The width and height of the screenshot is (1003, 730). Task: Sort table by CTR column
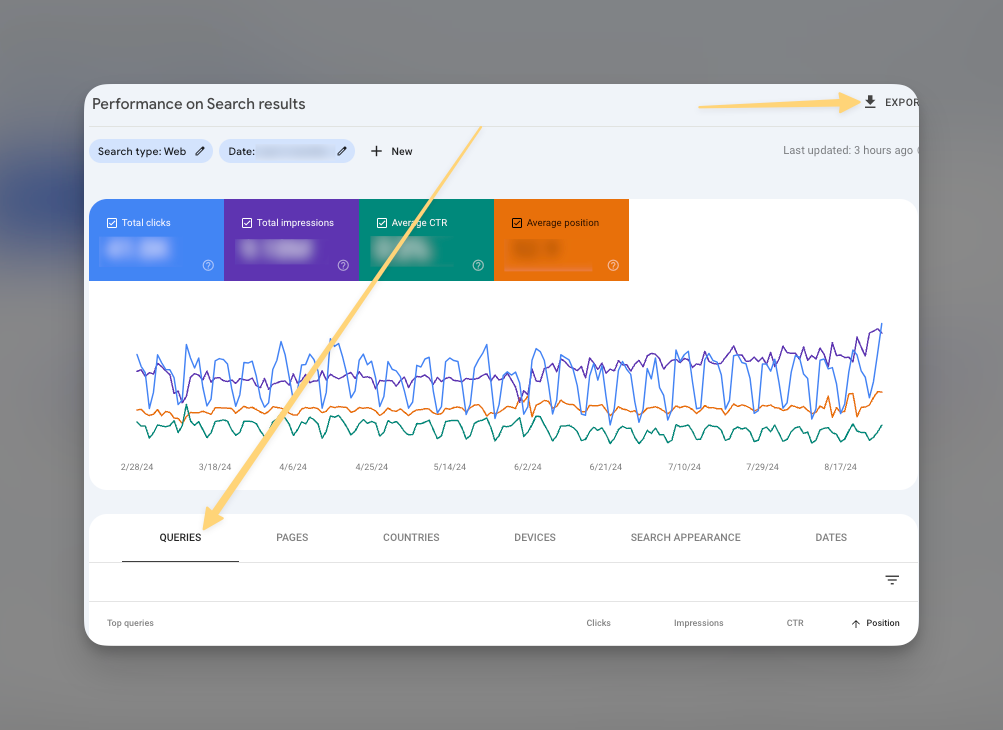coord(795,623)
